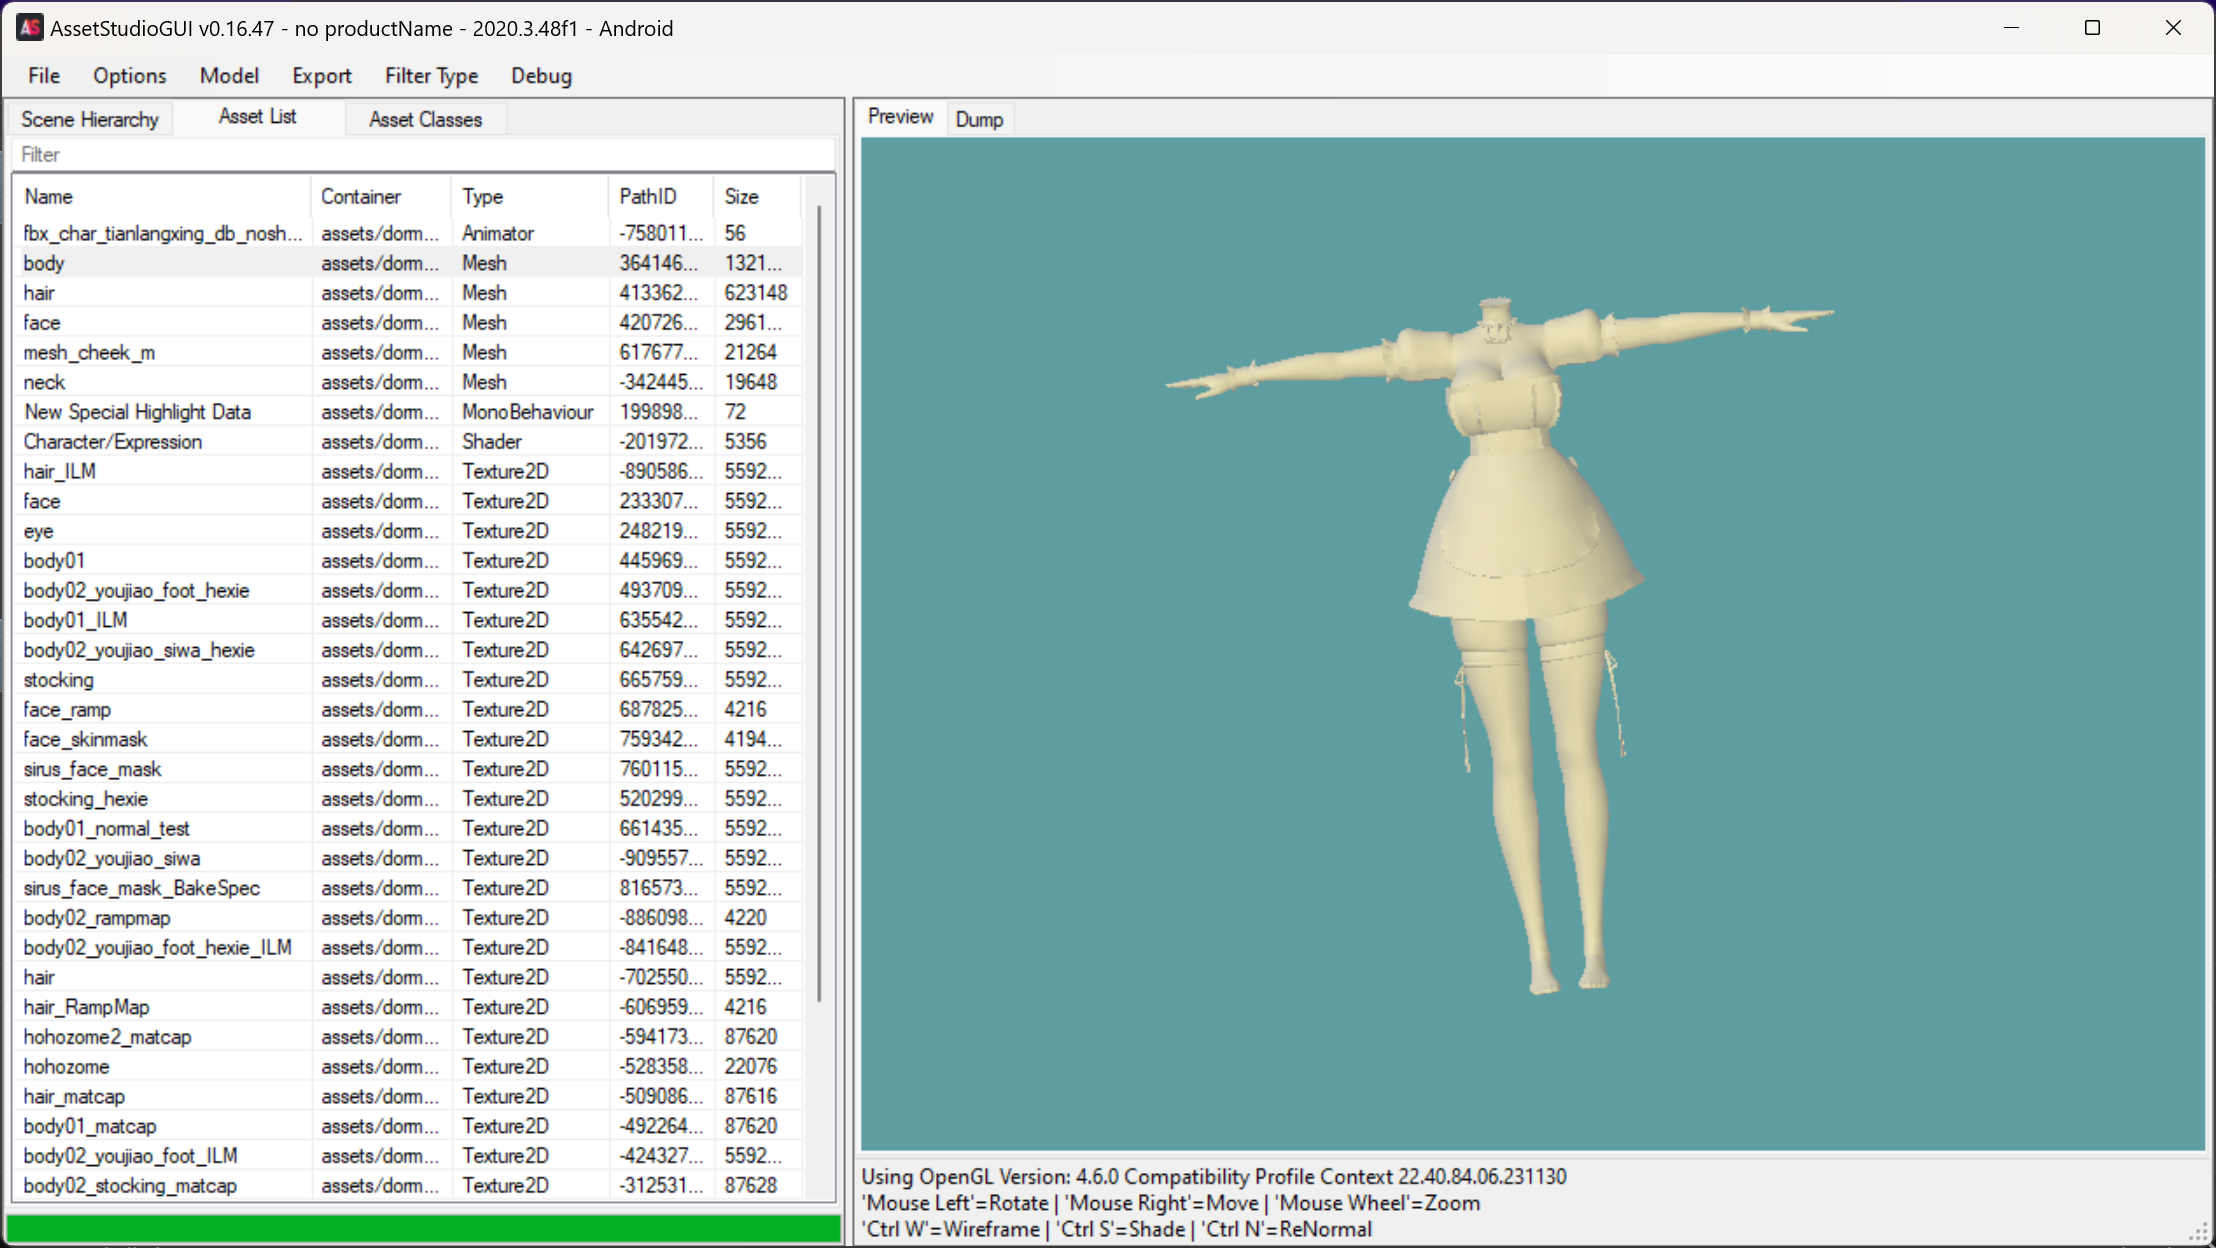Open the Options menu
Image resolution: width=2216 pixels, height=1248 pixels.
coord(129,76)
